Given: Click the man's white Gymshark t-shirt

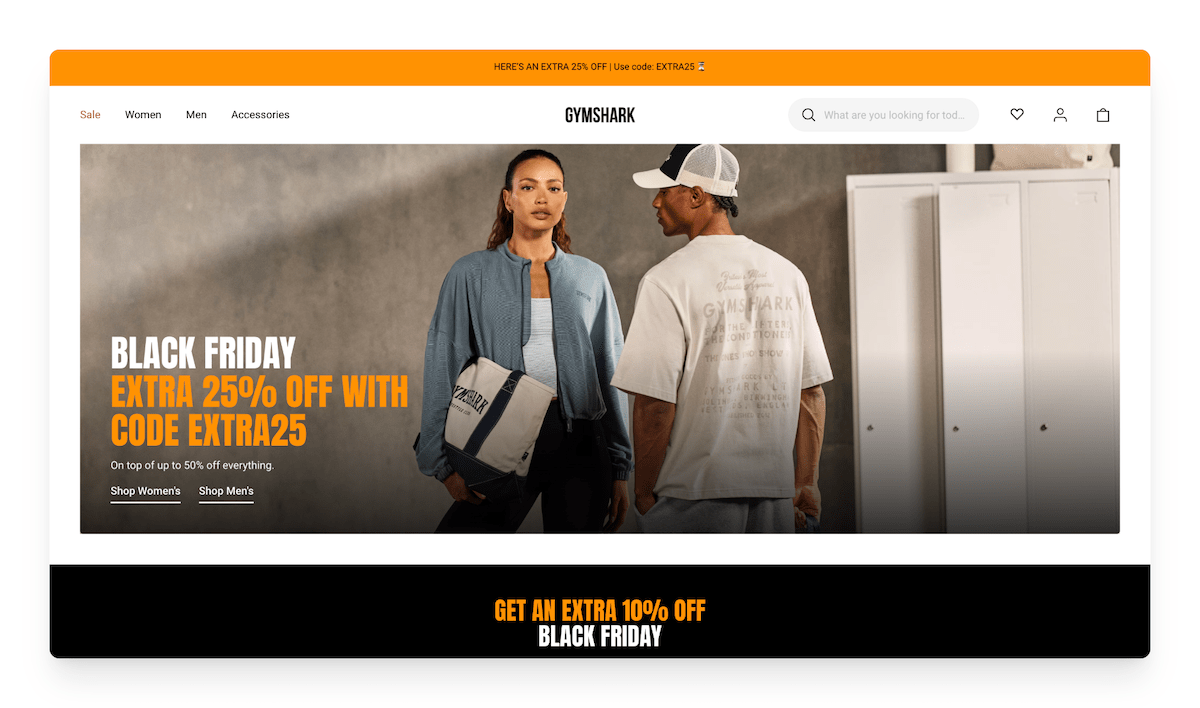Looking at the screenshot, I should [x=720, y=365].
